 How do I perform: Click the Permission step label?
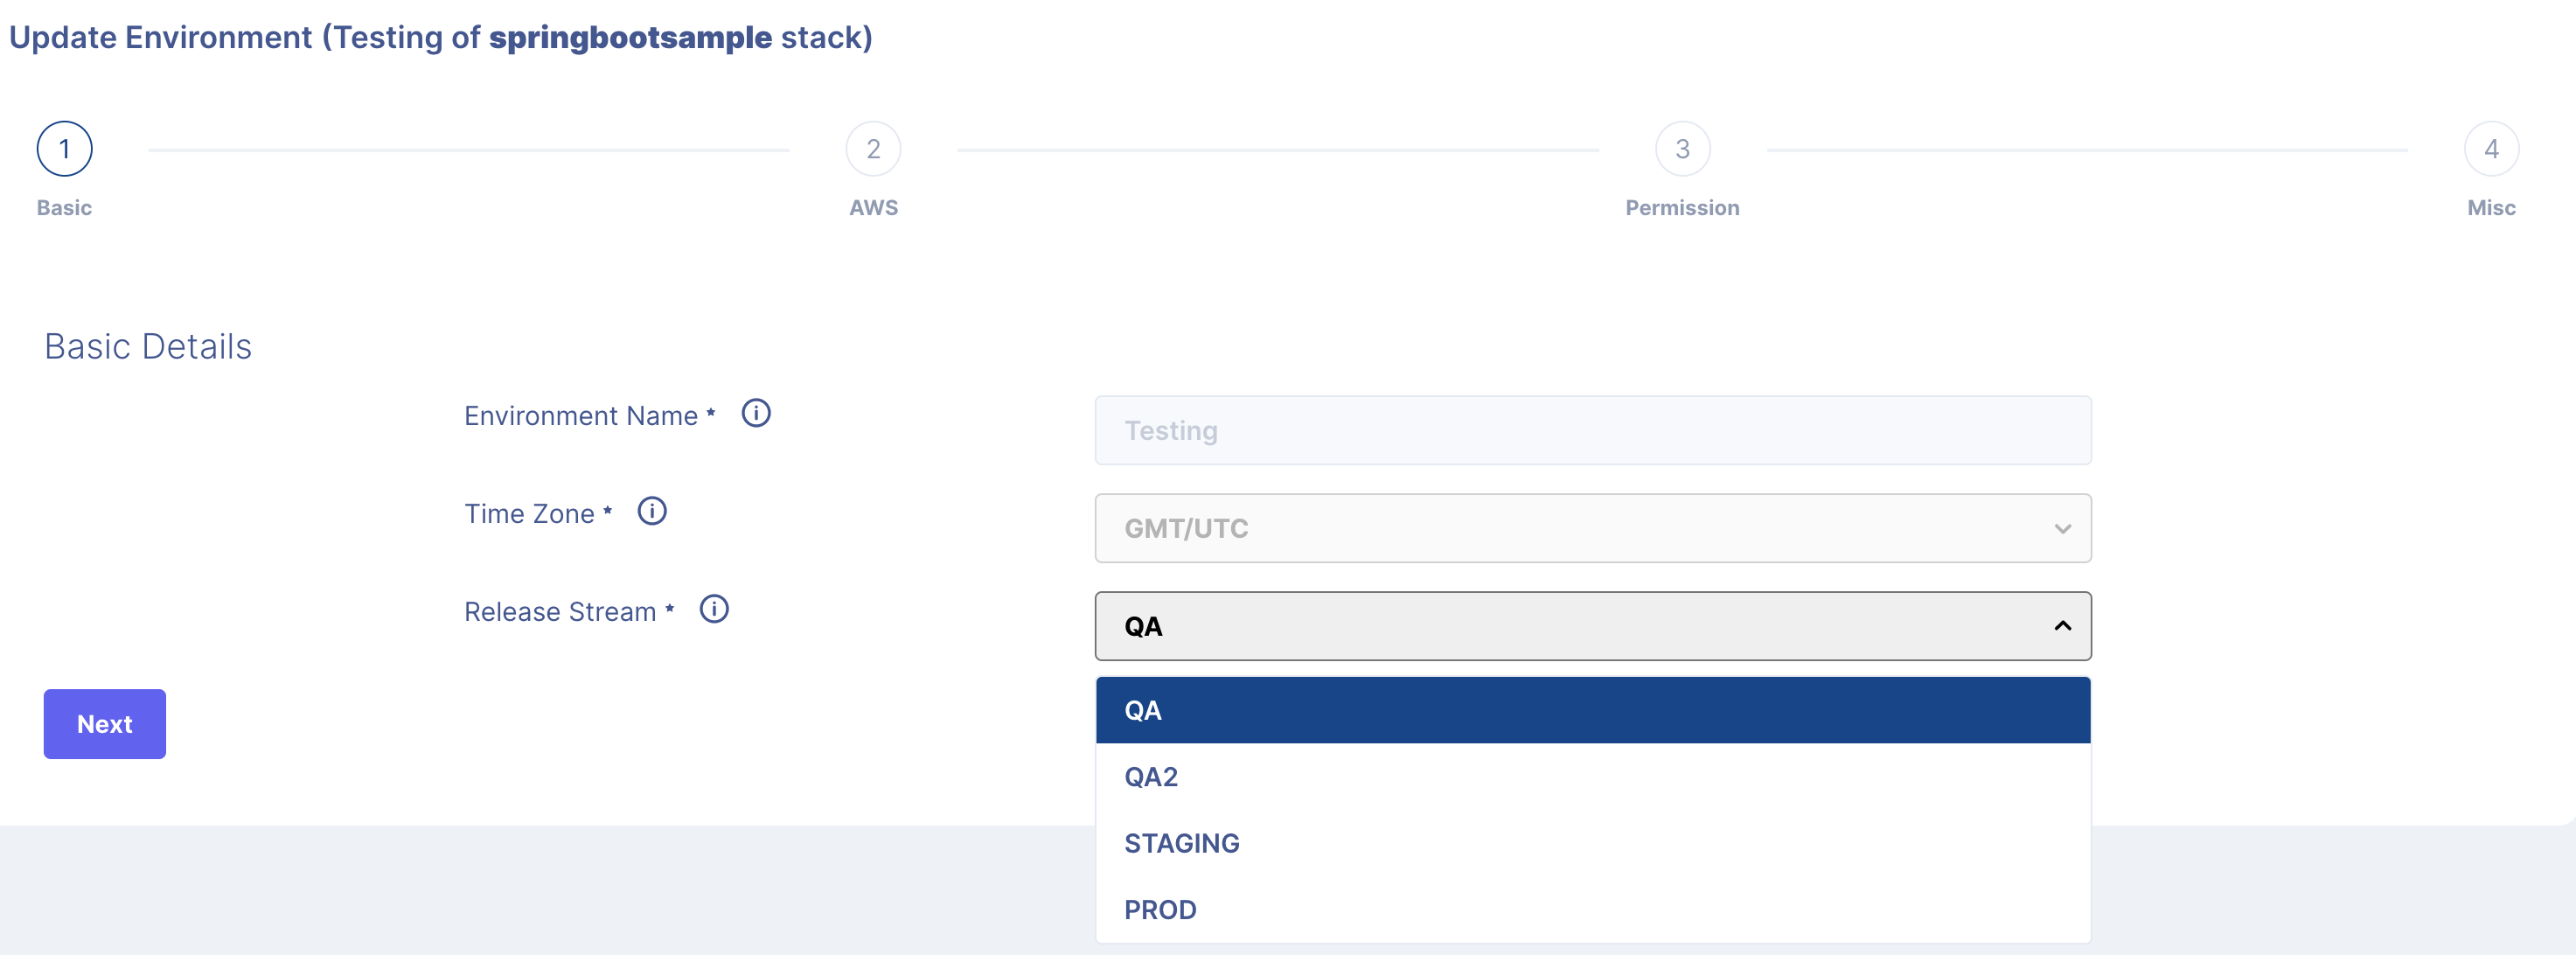pyautogui.click(x=1682, y=208)
